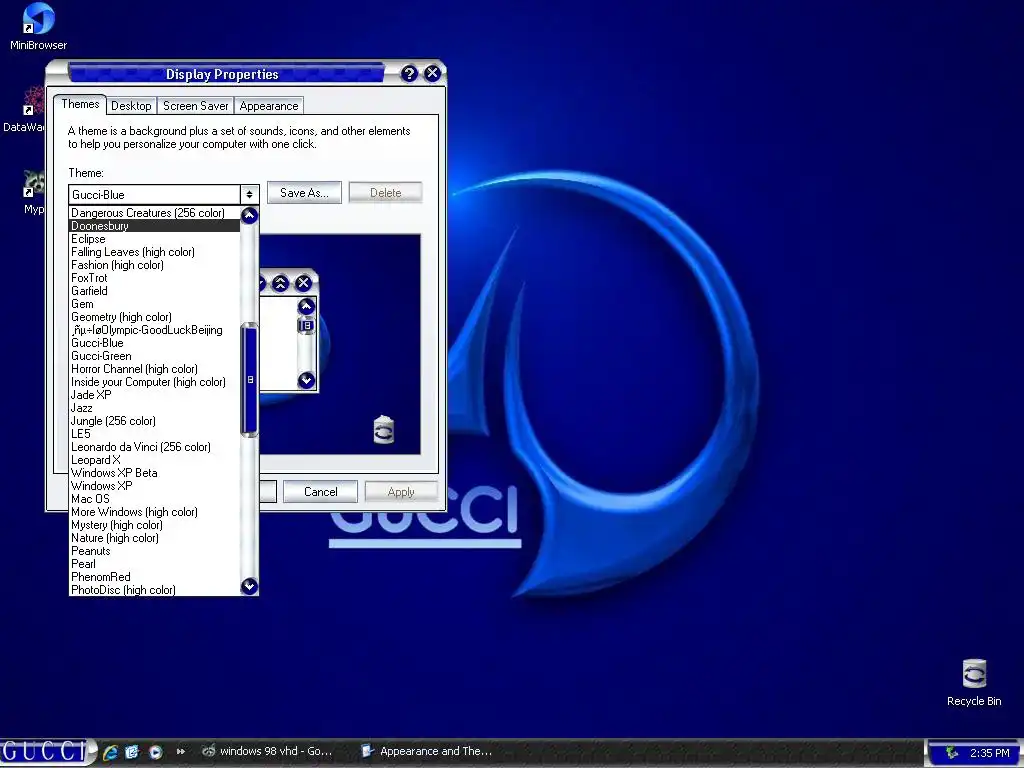Select Inside your Computer (high color) theme
The height and width of the screenshot is (768, 1024).
(155, 382)
